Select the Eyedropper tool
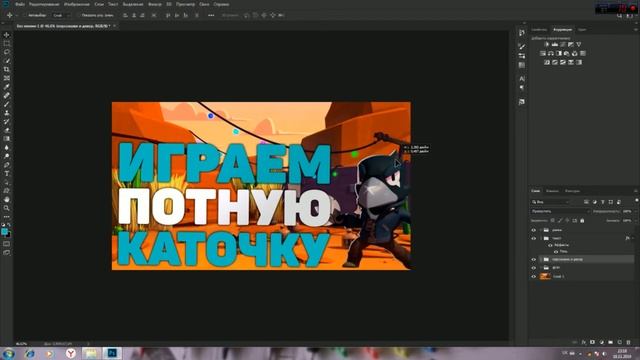The height and width of the screenshot is (360, 640). pos(7,87)
